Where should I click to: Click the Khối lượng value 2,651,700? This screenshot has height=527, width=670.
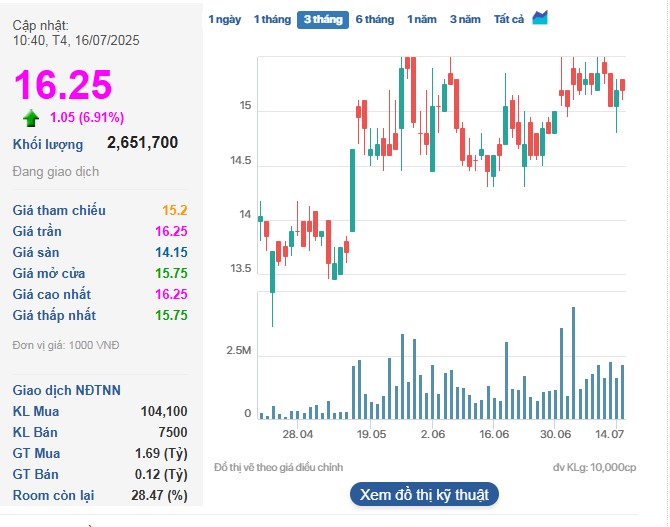pyautogui.click(x=142, y=143)
